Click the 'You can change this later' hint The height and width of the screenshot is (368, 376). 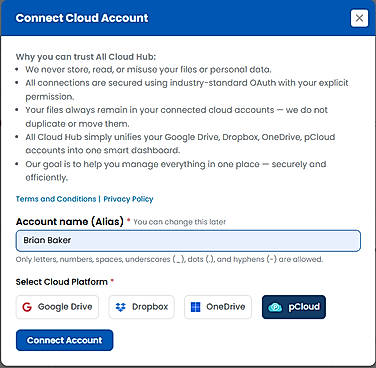[180, 222]
